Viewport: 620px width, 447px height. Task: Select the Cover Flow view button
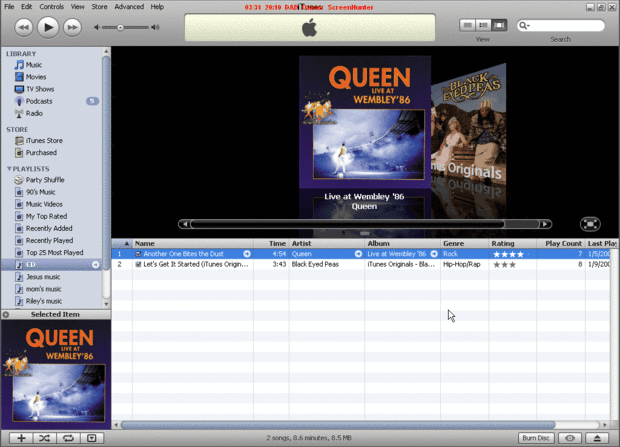(499, 25)
